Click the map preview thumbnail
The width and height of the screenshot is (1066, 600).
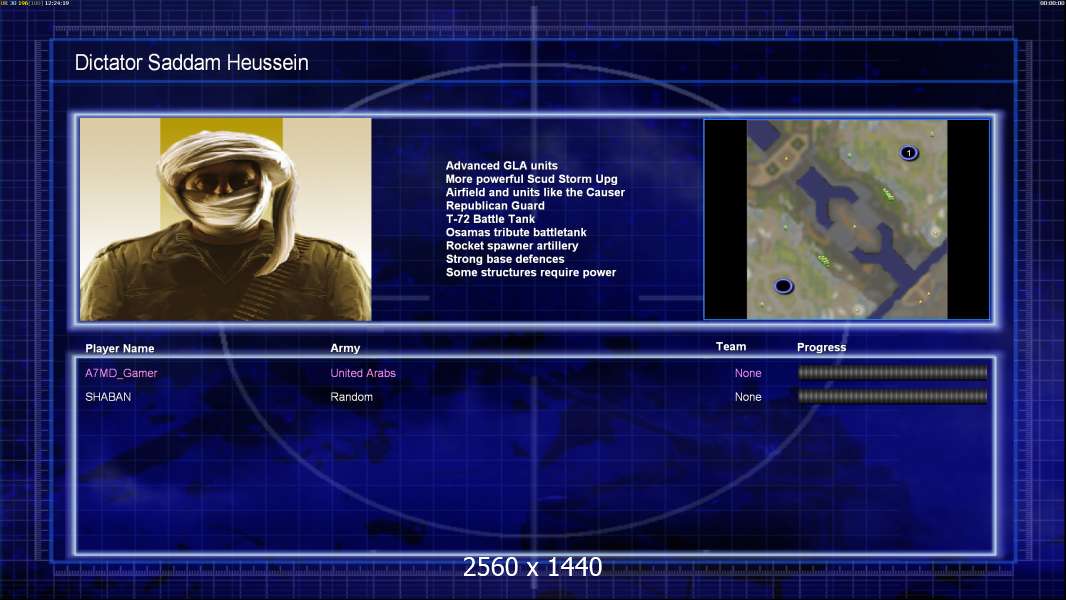846,219
